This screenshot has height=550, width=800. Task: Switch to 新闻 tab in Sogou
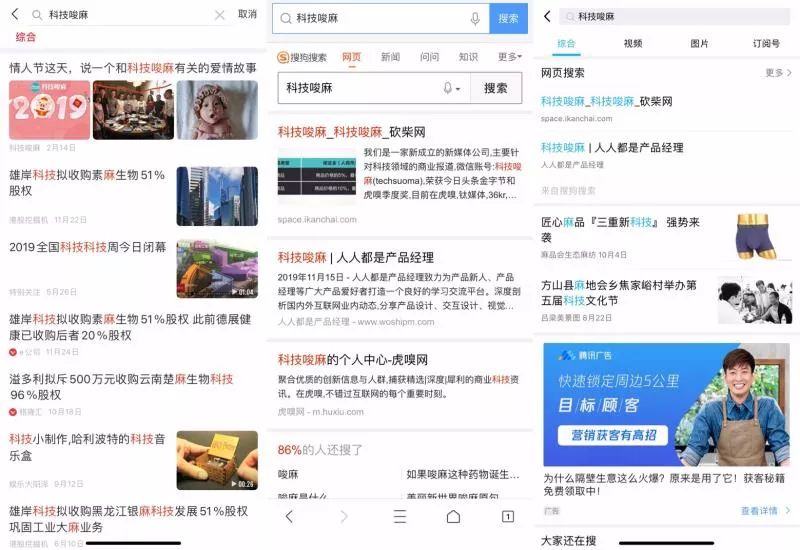390,57
